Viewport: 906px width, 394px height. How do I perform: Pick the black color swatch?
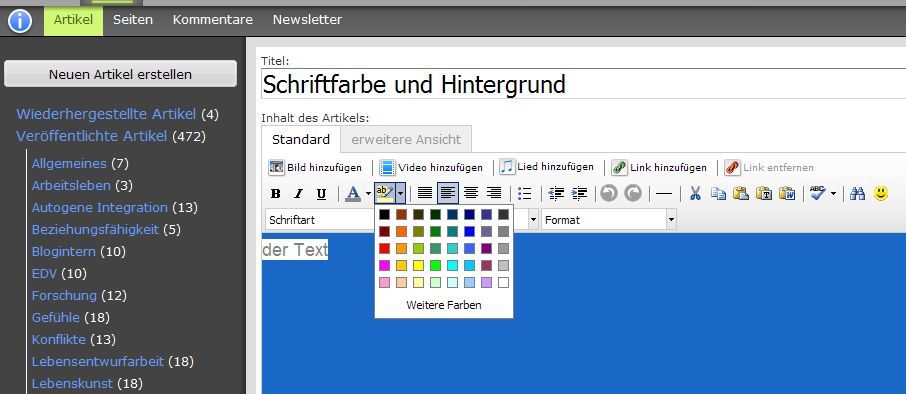(x=384, y=214)
